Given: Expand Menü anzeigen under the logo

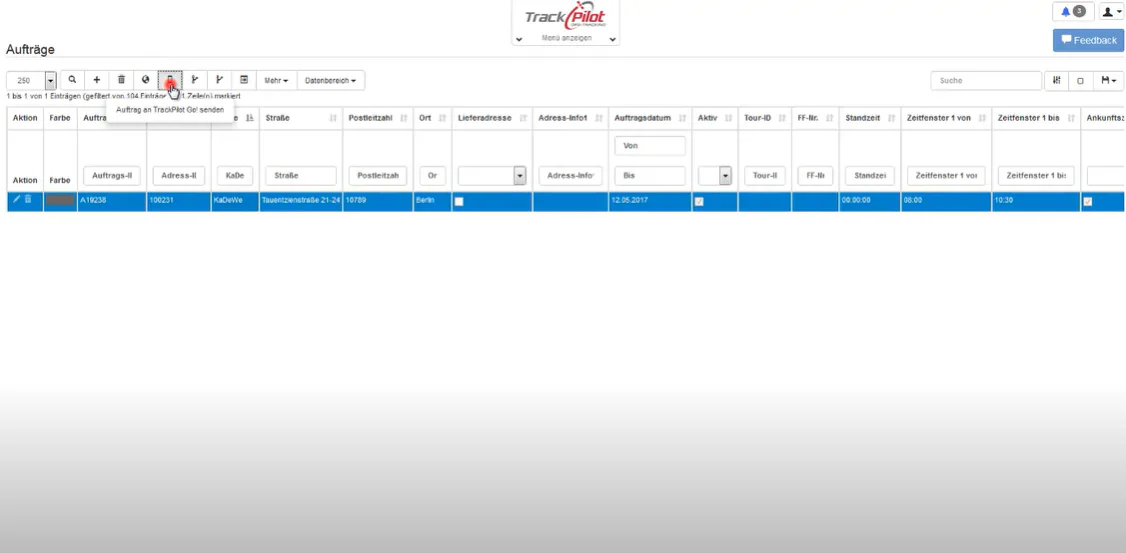Looking at the screenshot, I should 567,38.
